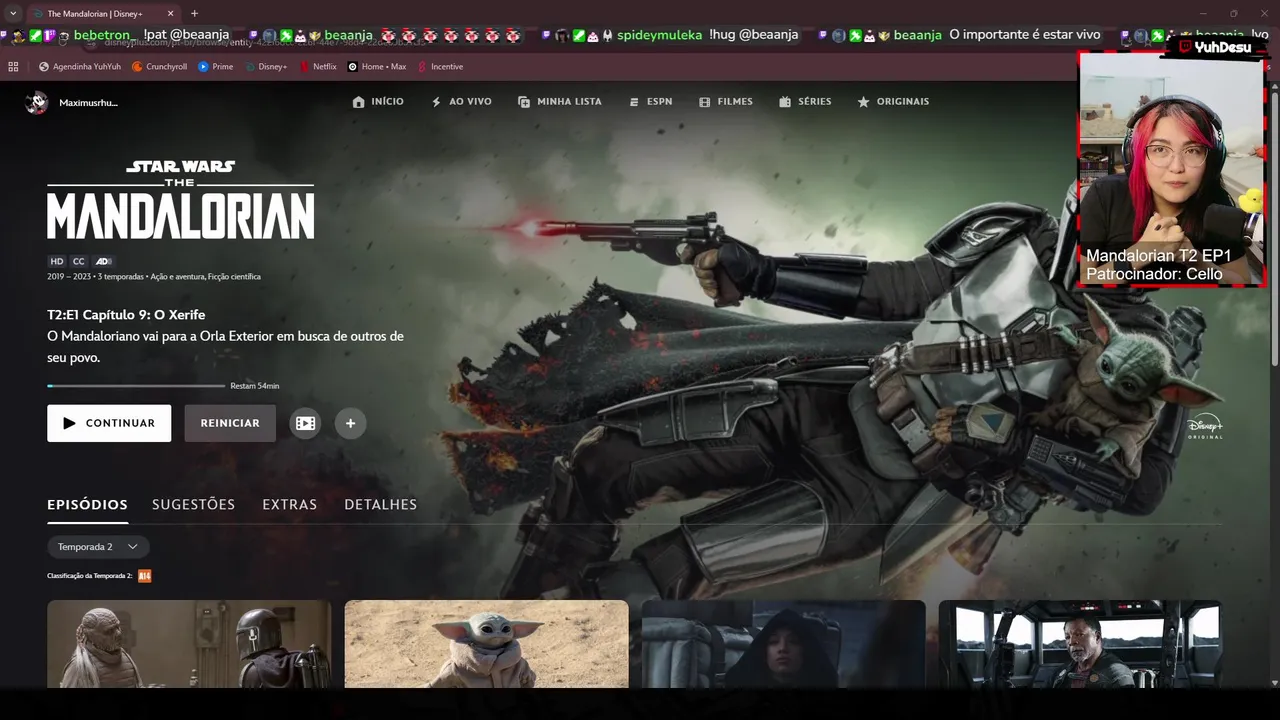Open the episode thumbnail showing Baby Yoda

click(486, 644)
